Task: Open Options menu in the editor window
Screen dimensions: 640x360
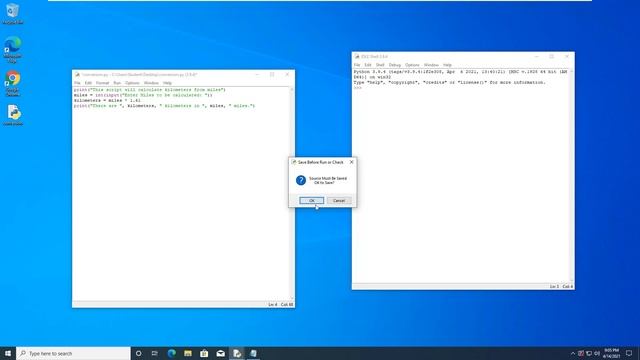Action: click(x=132, y=83)
